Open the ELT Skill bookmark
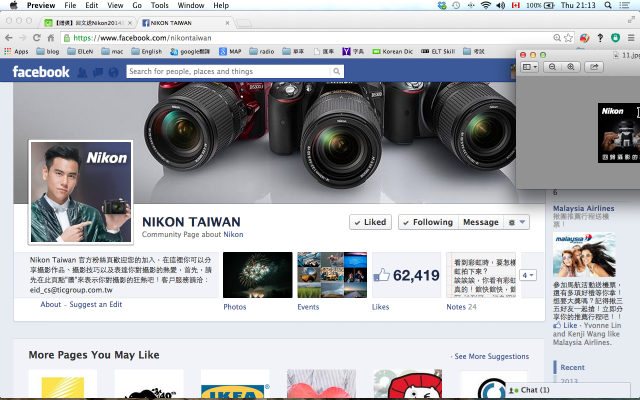The width and height of the screenshot is (640, 400). click(x=438, y=51)
